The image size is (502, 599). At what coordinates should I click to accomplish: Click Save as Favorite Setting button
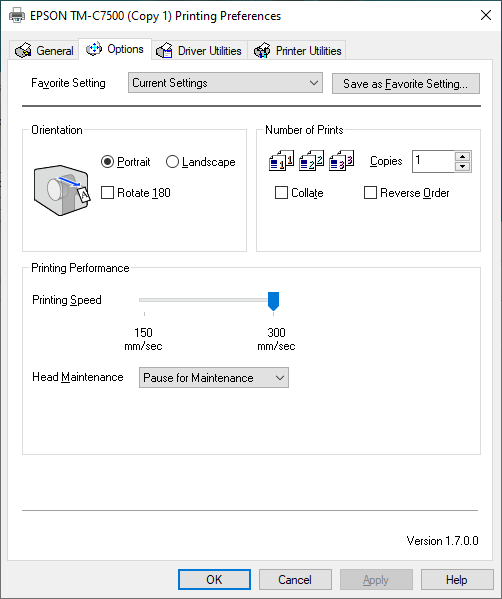(x=406, y=84)
